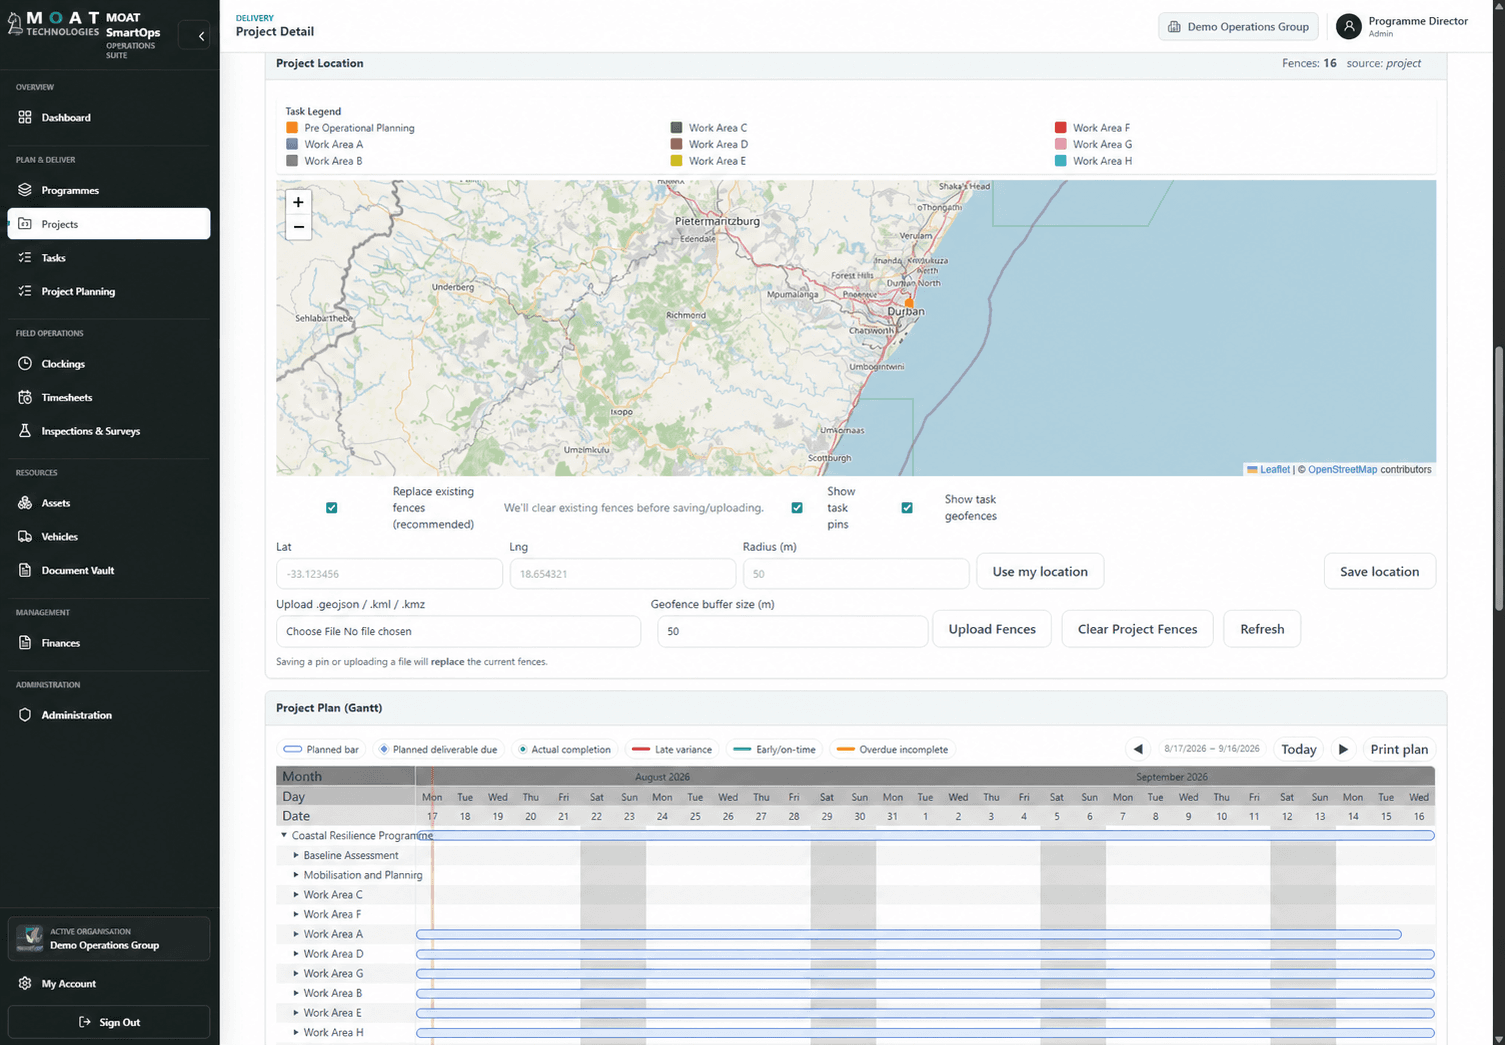
Task: Click Upload Fences button
Action: pos(992,629)
